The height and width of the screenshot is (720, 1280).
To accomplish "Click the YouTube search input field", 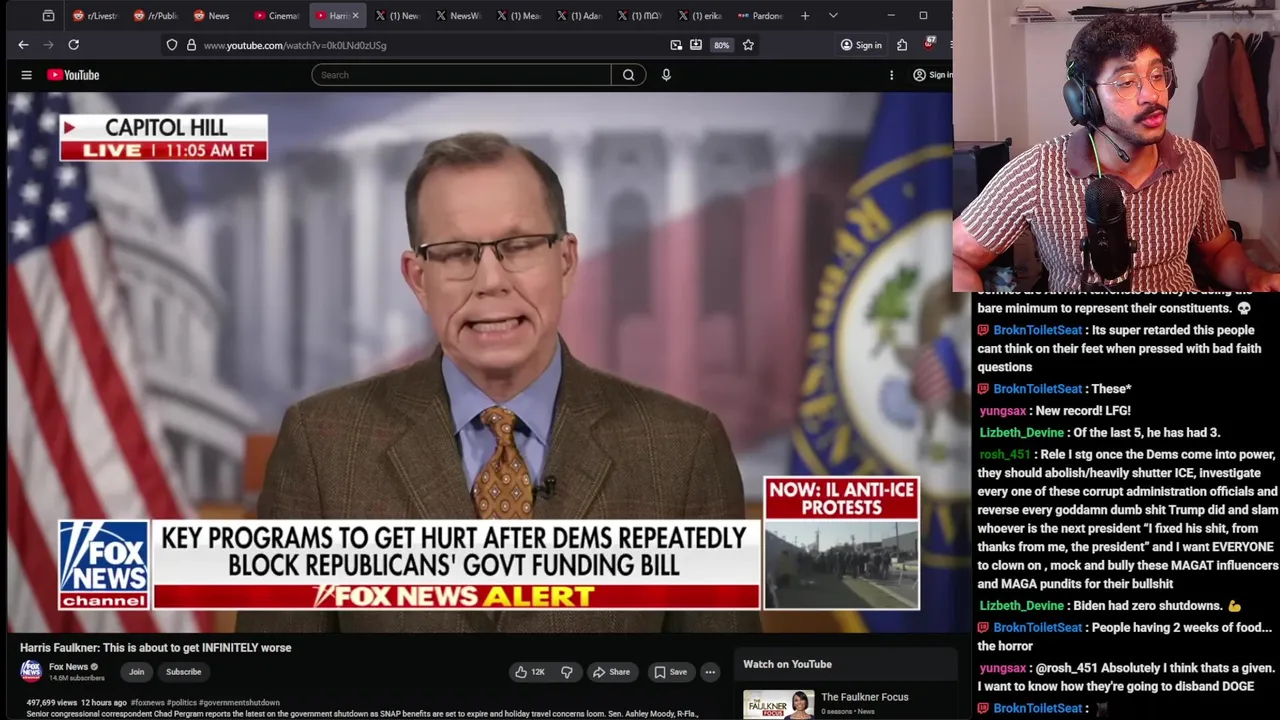I will [461, 75].
